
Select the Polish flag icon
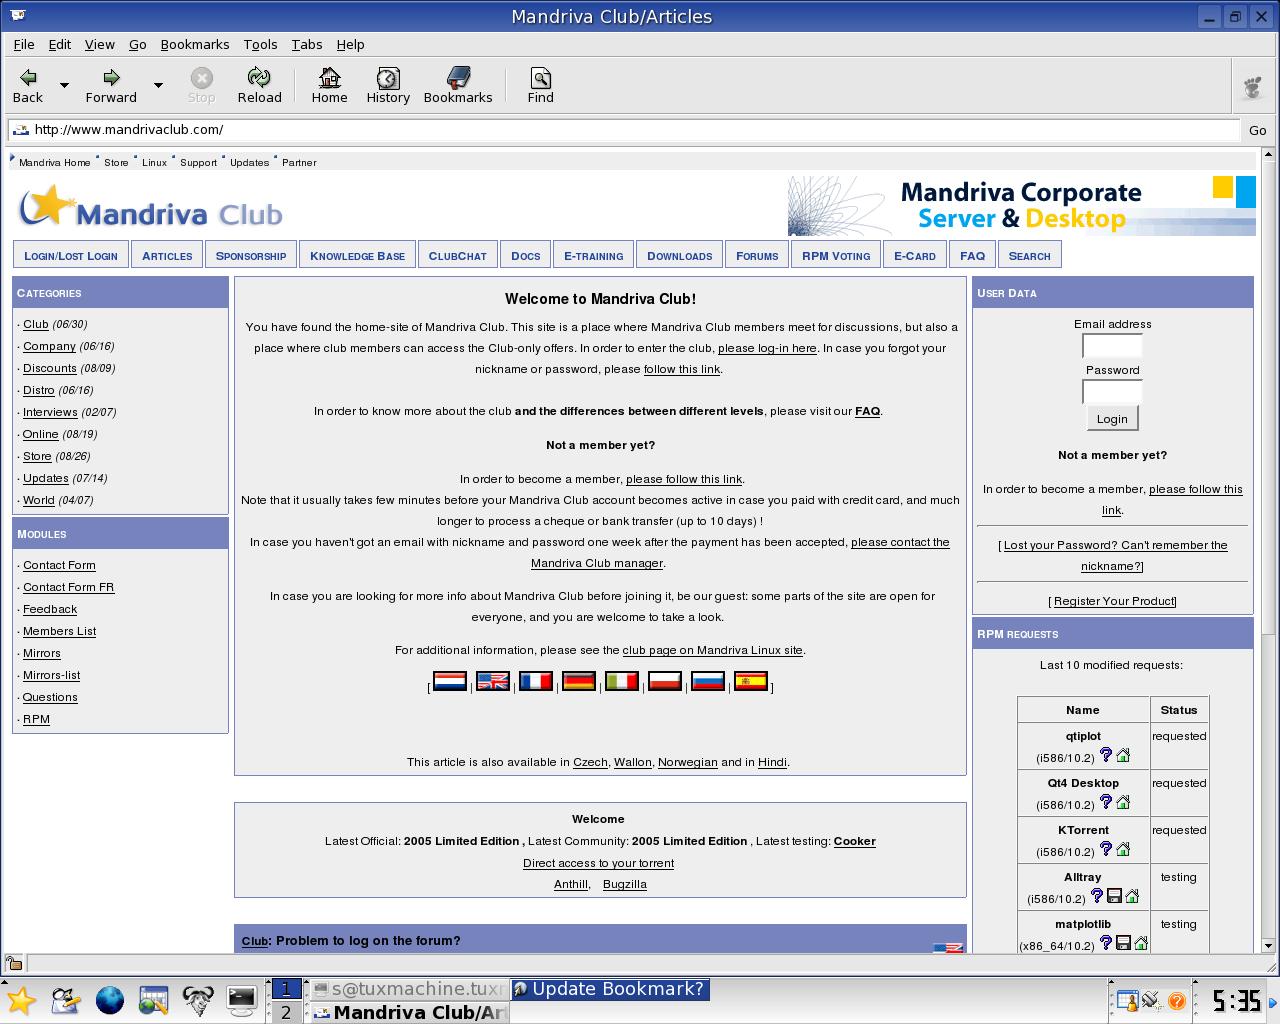665,682
